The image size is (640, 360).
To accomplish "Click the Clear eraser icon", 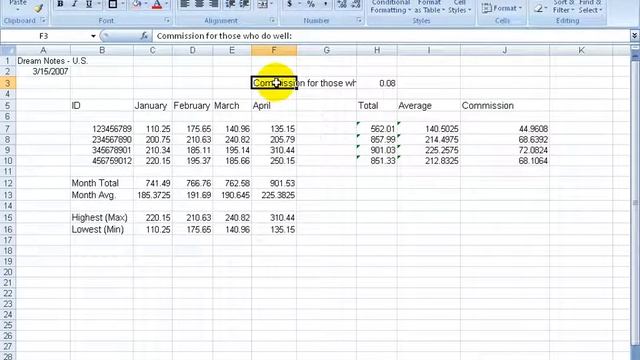I will 539,8.
